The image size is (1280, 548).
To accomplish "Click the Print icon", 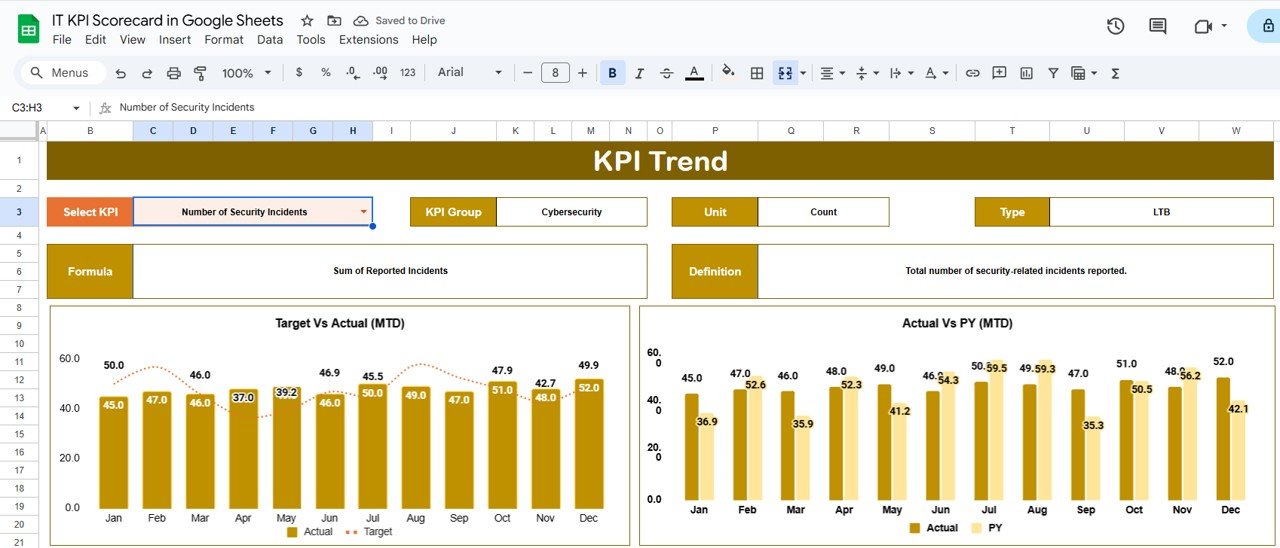I will 174,73.
